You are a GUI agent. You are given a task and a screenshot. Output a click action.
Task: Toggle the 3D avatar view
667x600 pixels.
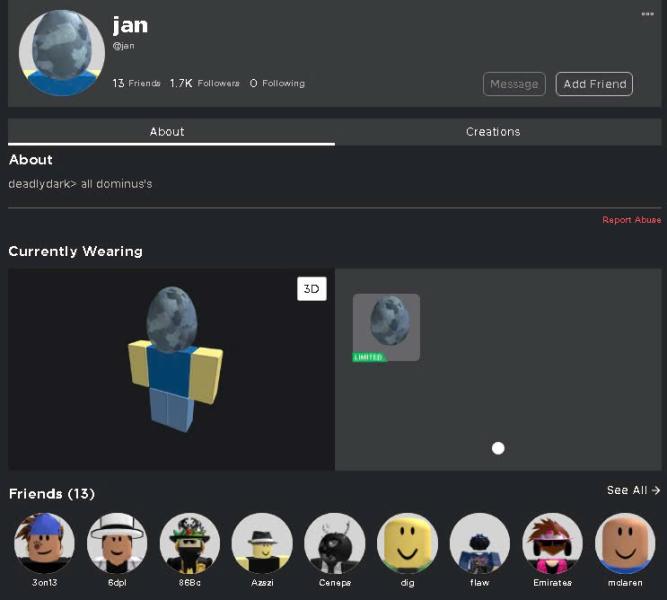point(311,289)
